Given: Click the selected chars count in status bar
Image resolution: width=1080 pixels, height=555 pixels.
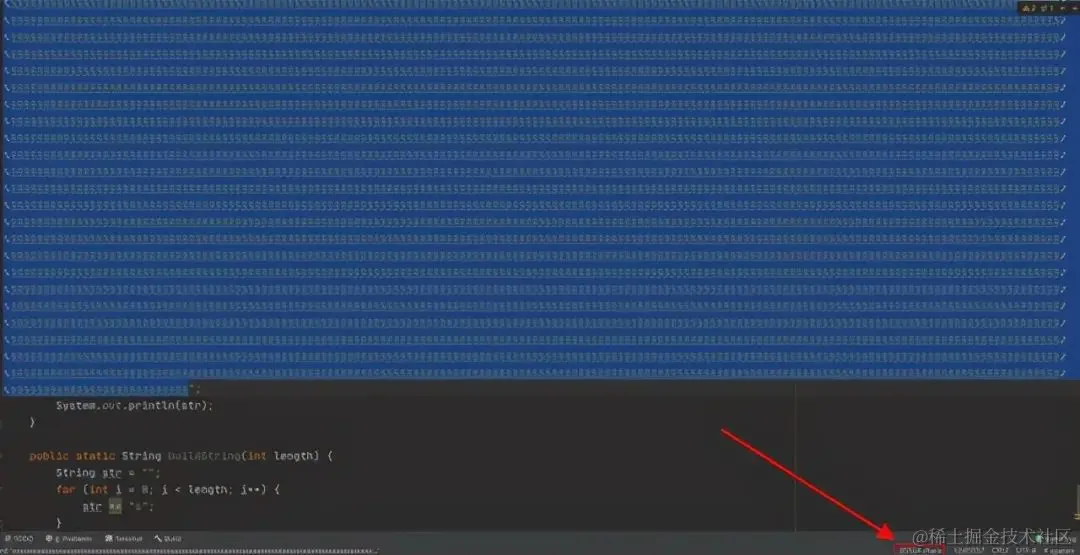Looking at the screenshot, I should (920, 550).
